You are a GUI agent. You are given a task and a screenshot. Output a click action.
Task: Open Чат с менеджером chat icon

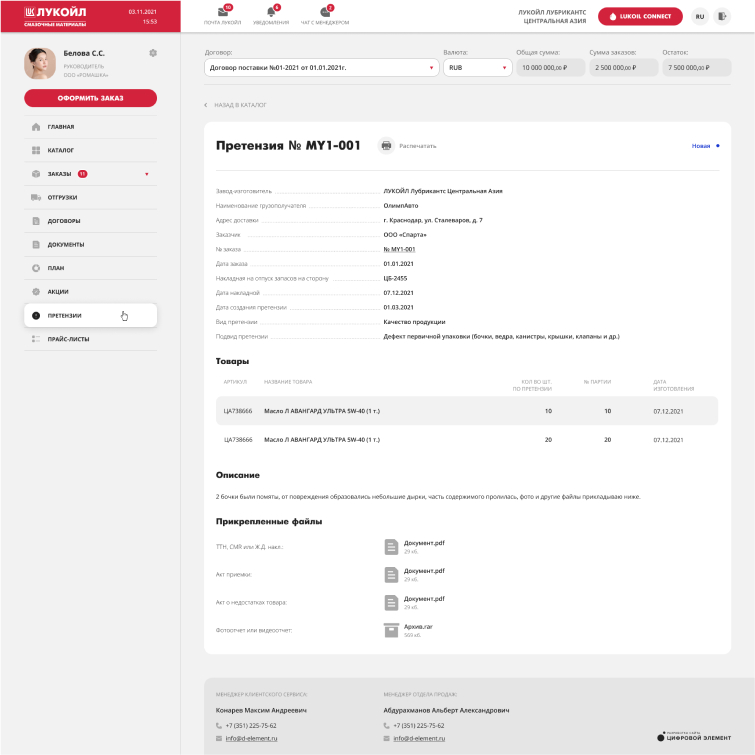[325, 12]
